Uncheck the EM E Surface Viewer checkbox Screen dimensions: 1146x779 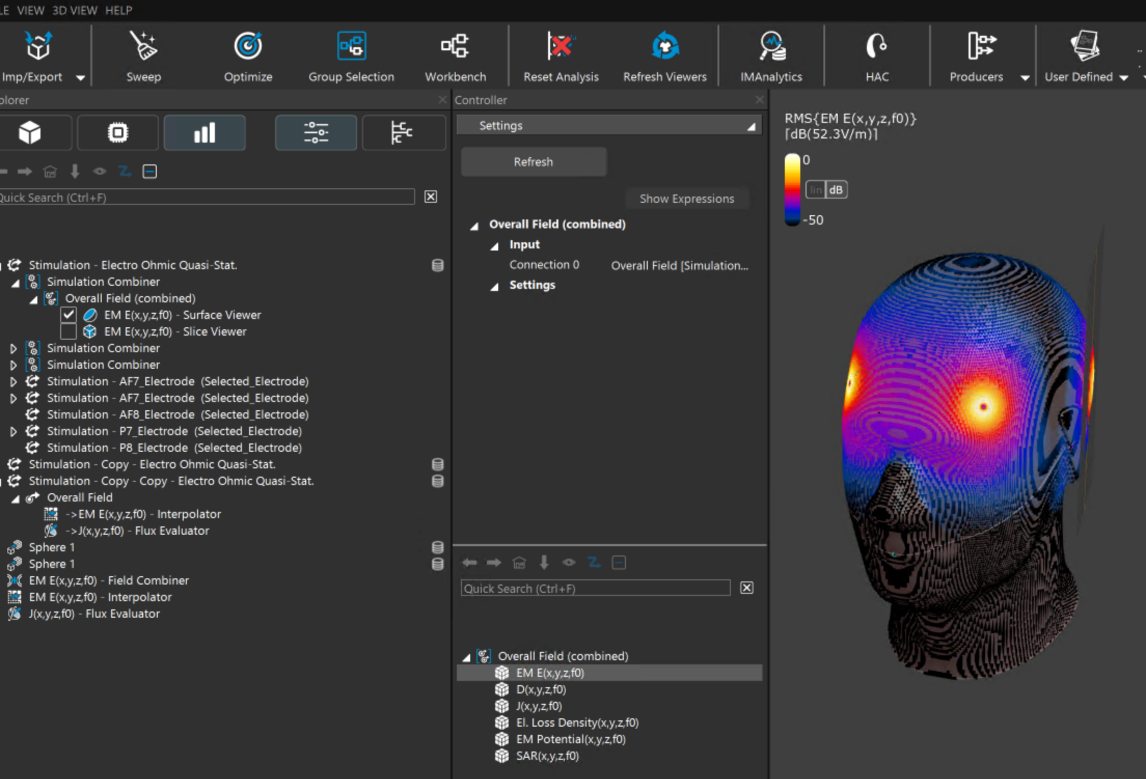68,315
